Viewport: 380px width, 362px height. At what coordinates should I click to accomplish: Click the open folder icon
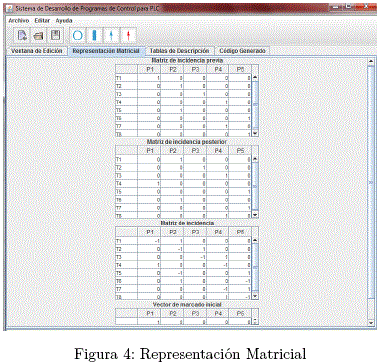tap(39, 35)
